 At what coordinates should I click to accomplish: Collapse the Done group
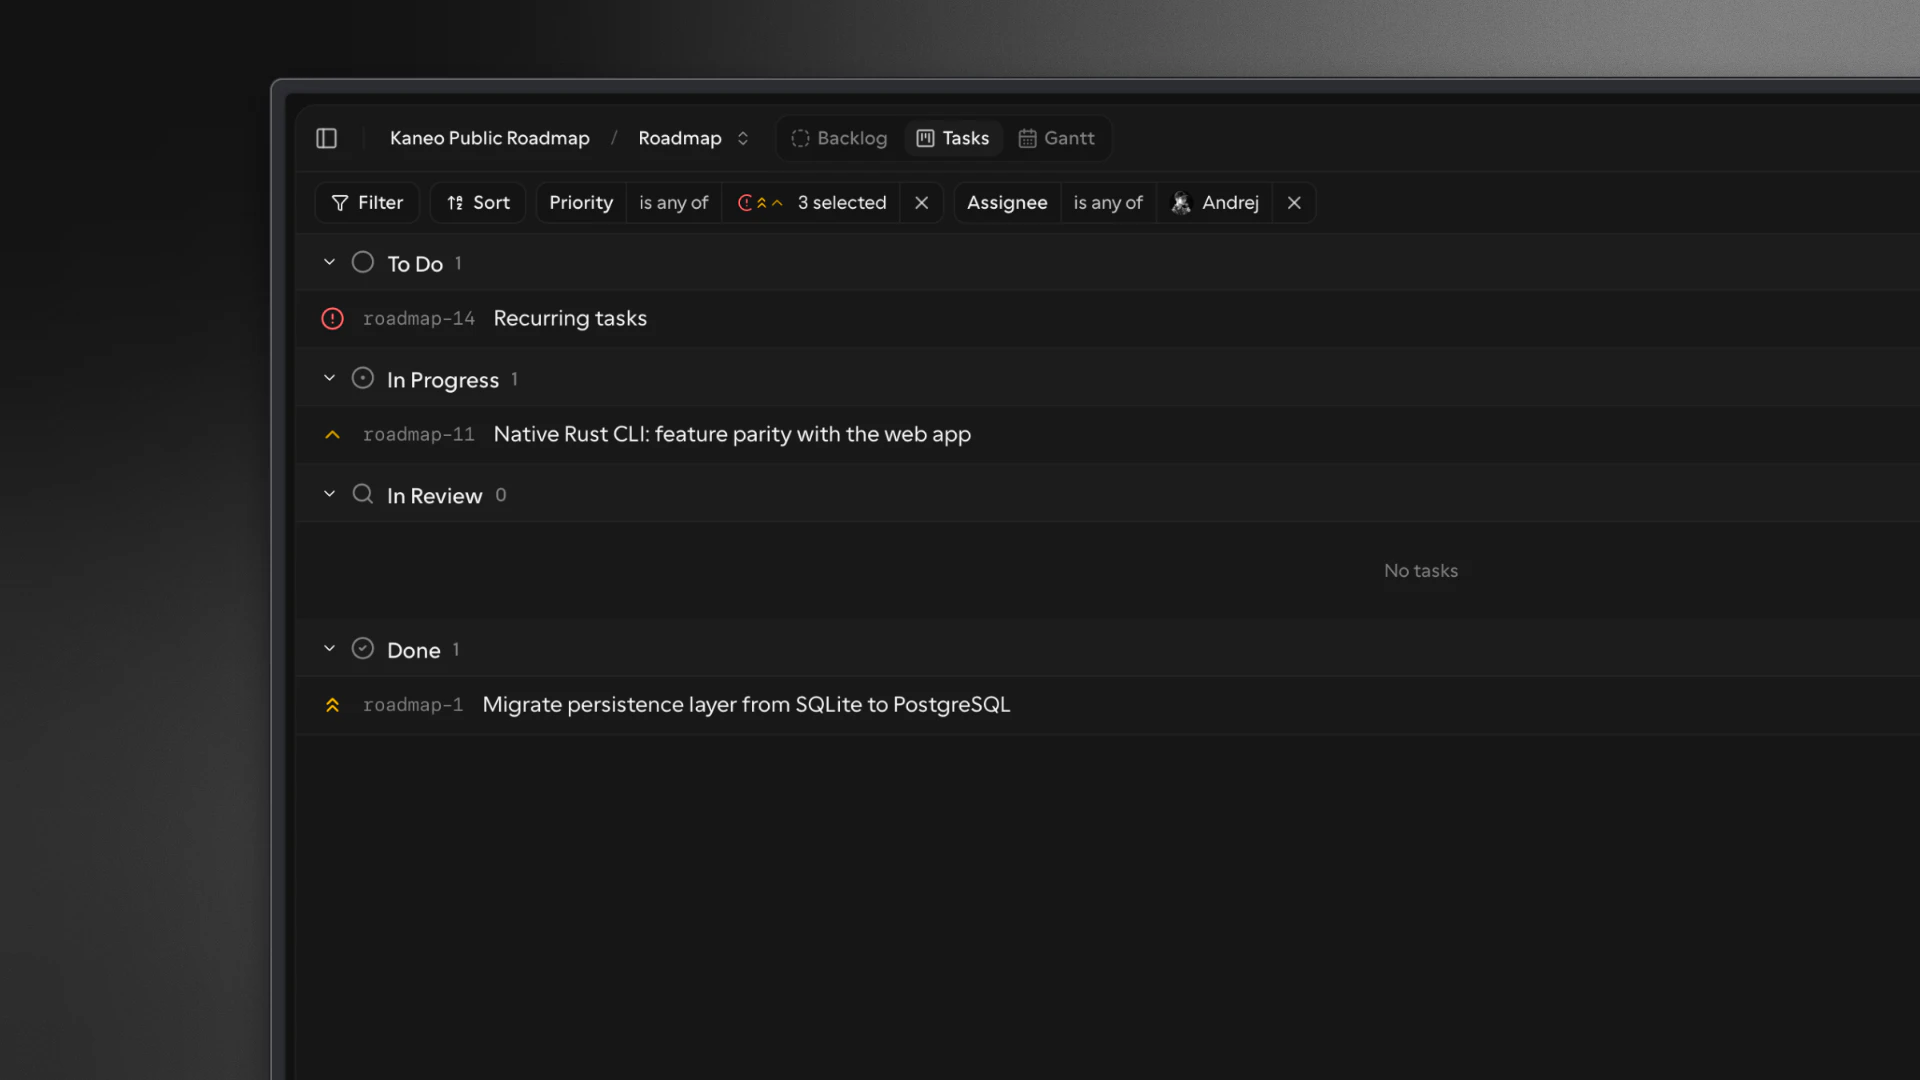(x=329, y=648)
